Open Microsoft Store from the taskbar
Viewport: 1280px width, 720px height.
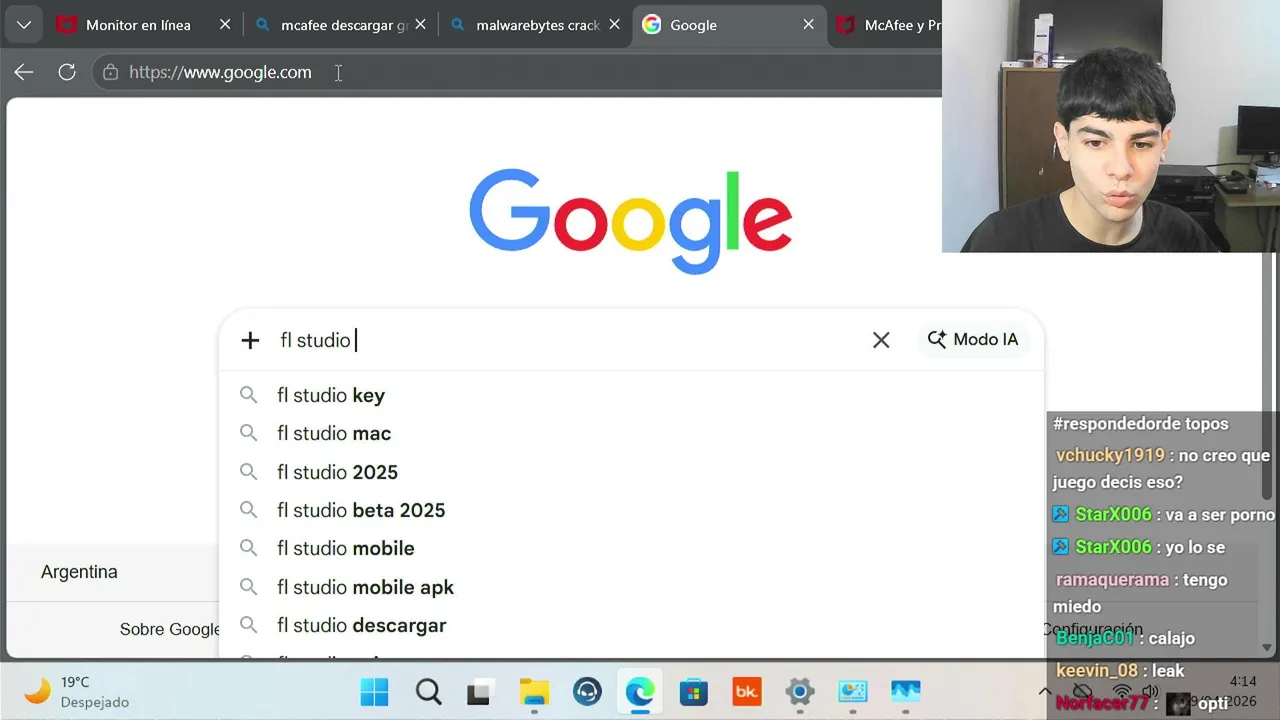tap(693, 691)
